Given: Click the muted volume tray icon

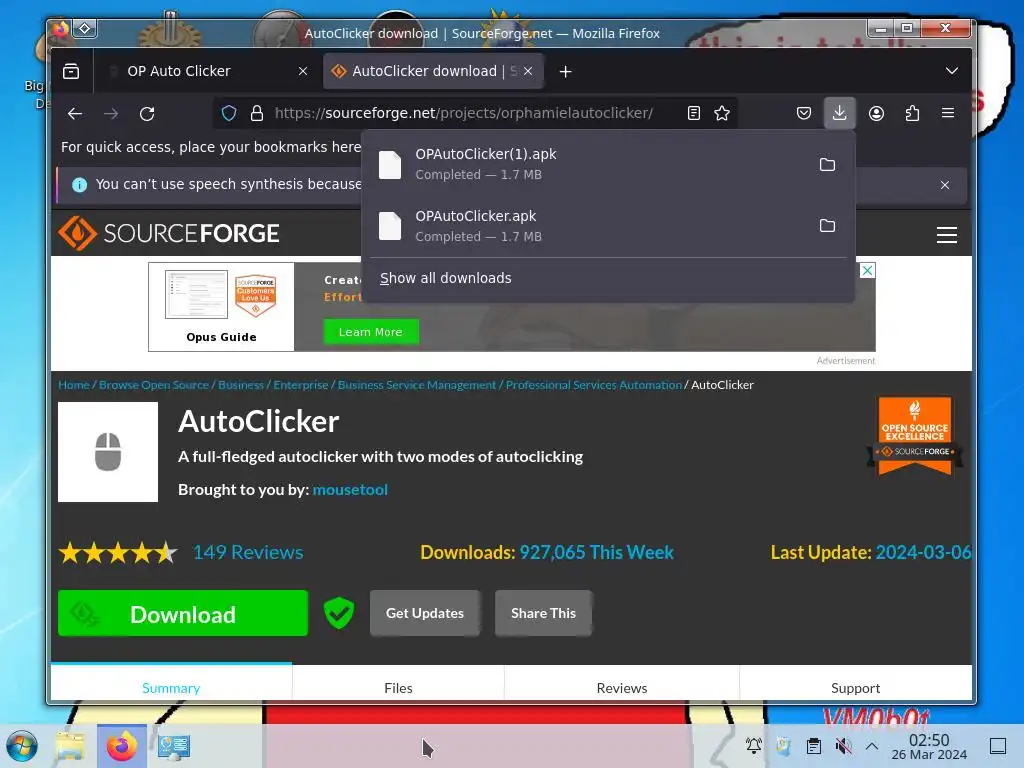Looking at the screenshot, I should click(844, 746).
